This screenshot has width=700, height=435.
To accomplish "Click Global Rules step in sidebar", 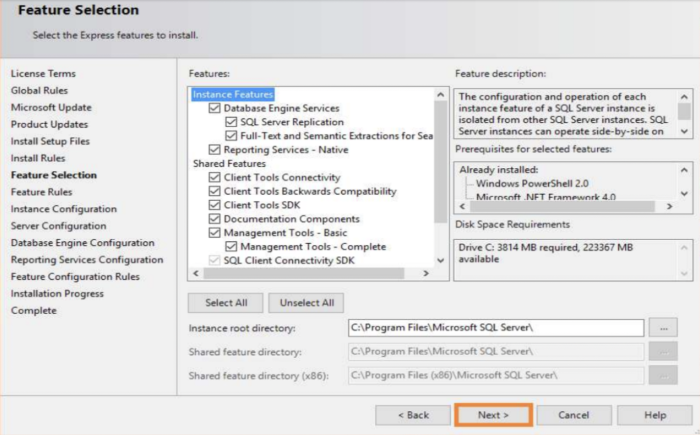I will tap(39, 90).
